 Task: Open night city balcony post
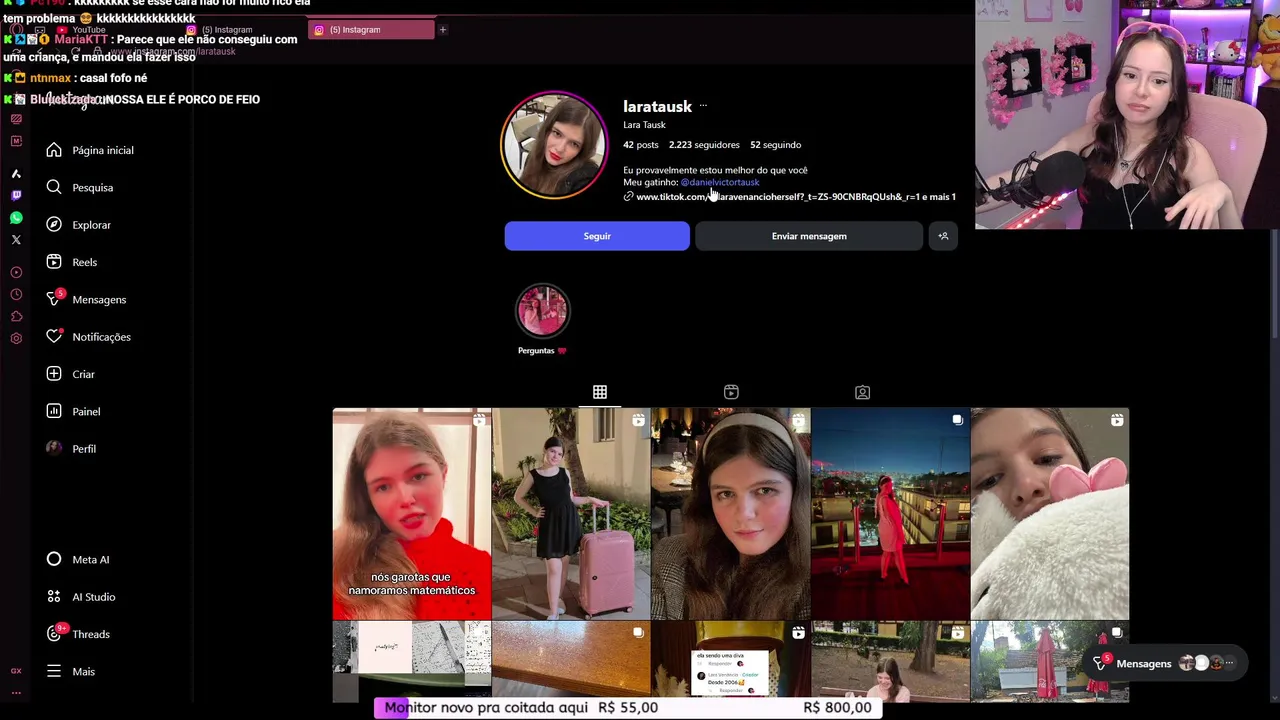click(x=890, y=514)
